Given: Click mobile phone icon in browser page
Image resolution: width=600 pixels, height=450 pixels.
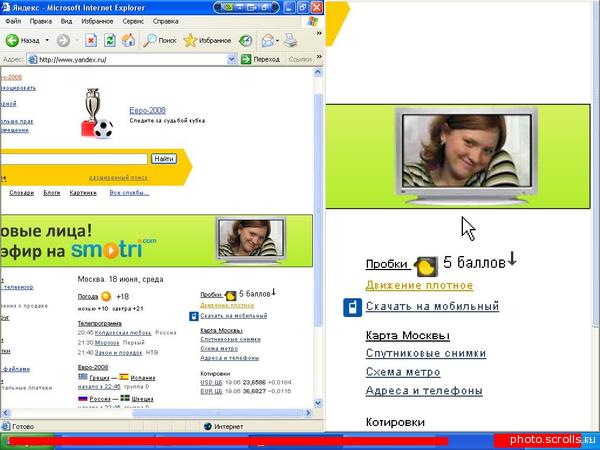Looking at the screenshot, I should tap(194, 316).
